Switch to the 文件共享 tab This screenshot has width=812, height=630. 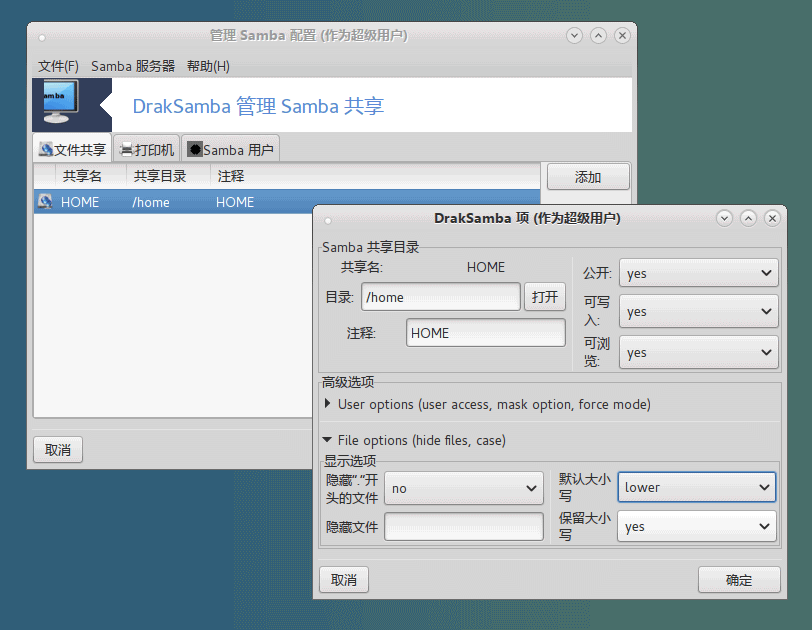point(72,150)
